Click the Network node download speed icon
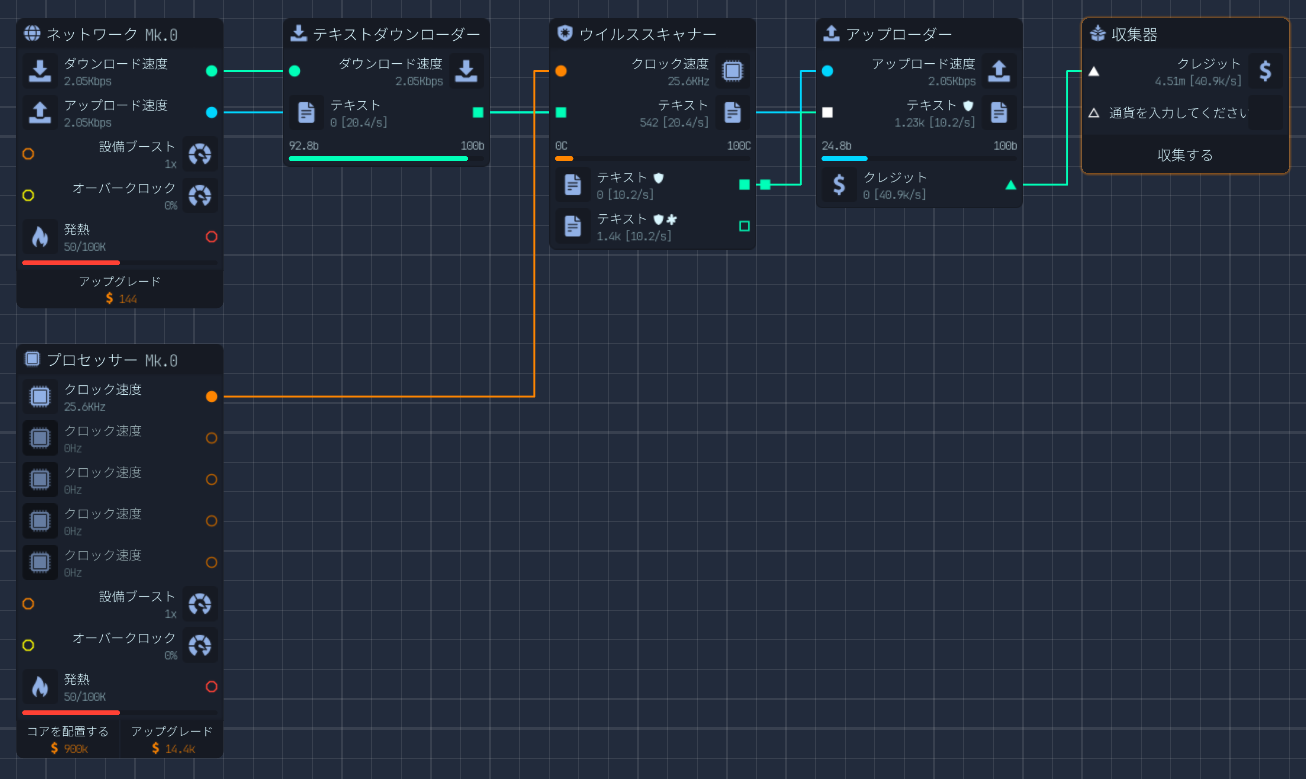This screenshot has width=1306, height=779. [40, 71]
